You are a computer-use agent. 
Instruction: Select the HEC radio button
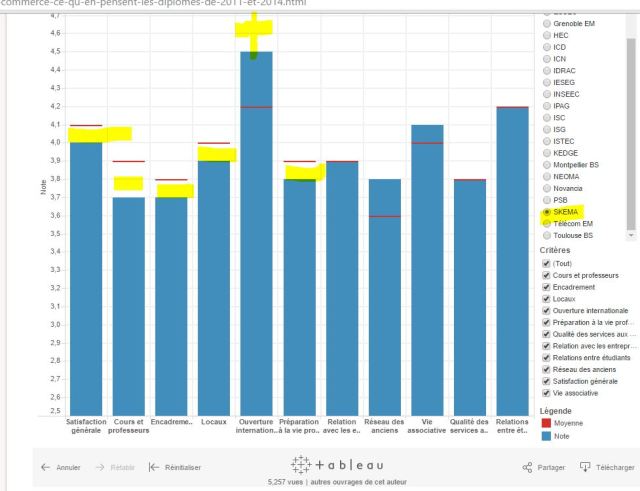click(547, 36)
